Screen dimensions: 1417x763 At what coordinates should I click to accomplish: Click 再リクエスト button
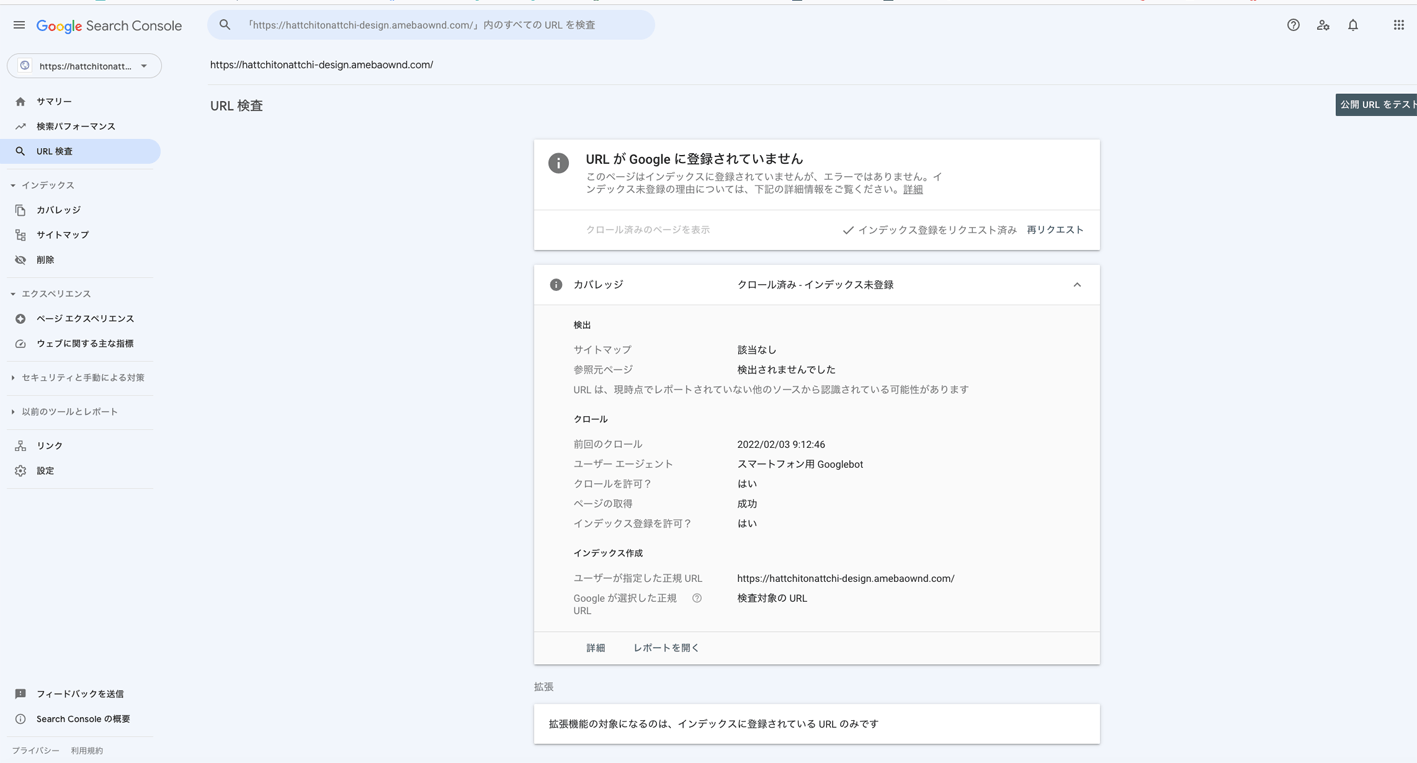1055,230
